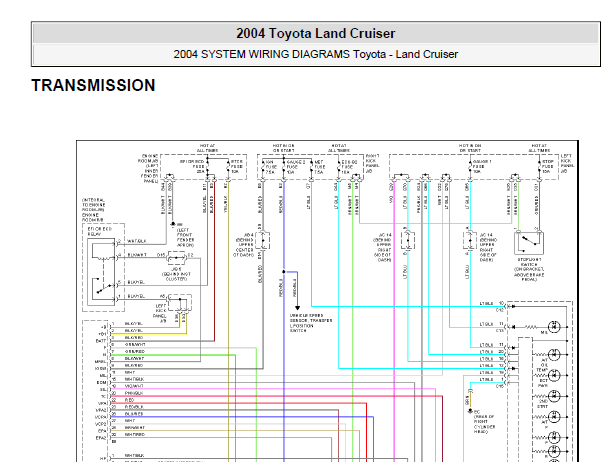Click the "RIGHT KICK PANEL J/B" label
This screenshot has height=462, width=605.
(x=372, y=163)
